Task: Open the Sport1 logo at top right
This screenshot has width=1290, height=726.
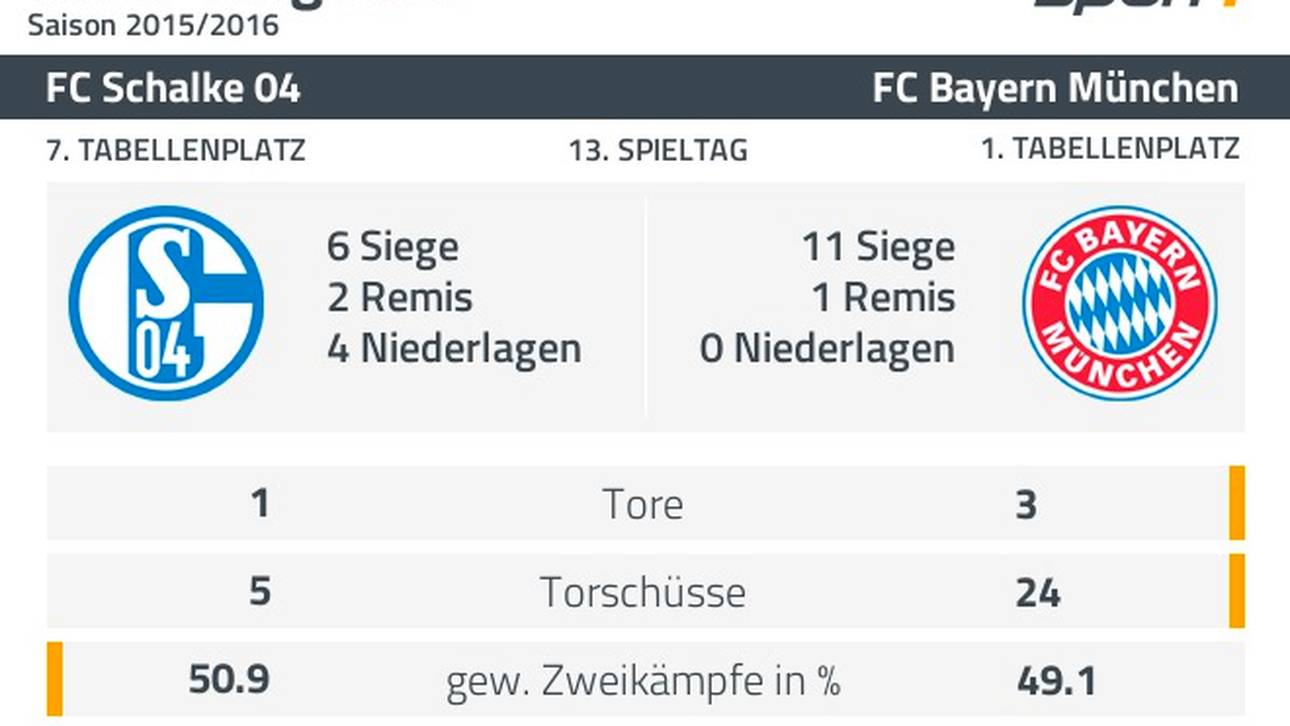Action: tap(1140, 4)
